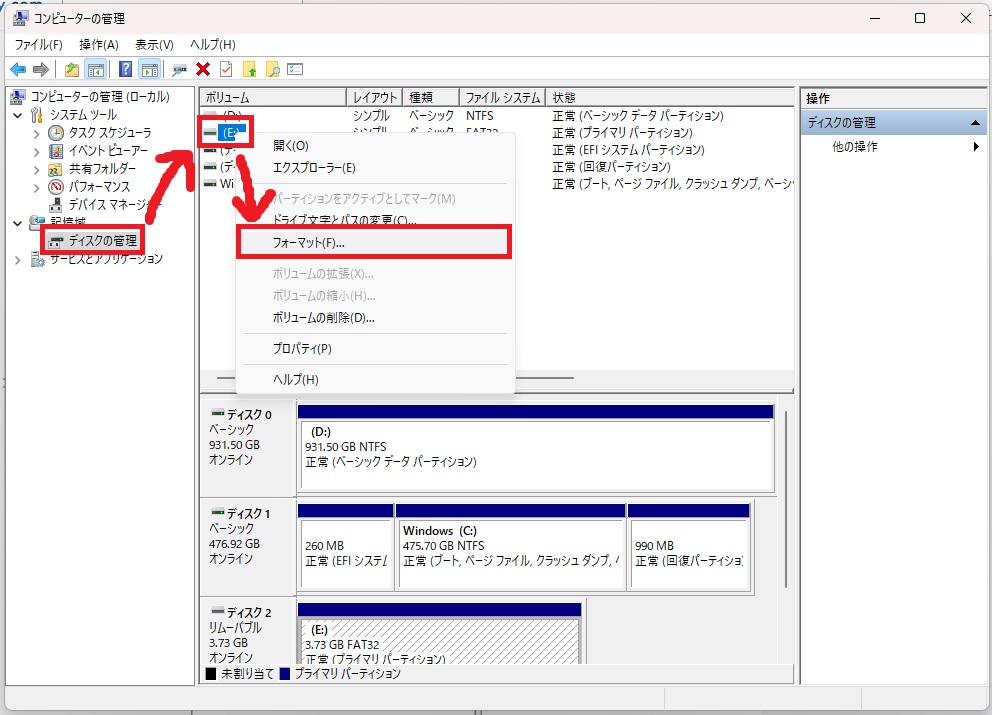The width and height of the screenshot is (992, 715).
Task: Open デバイス マネージャー in the tree
Action: [115, 205]
